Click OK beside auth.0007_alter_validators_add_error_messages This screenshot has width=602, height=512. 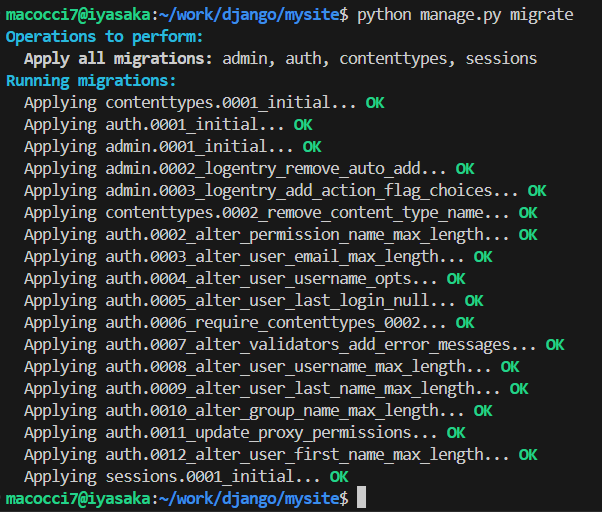(x=555, y=345)
